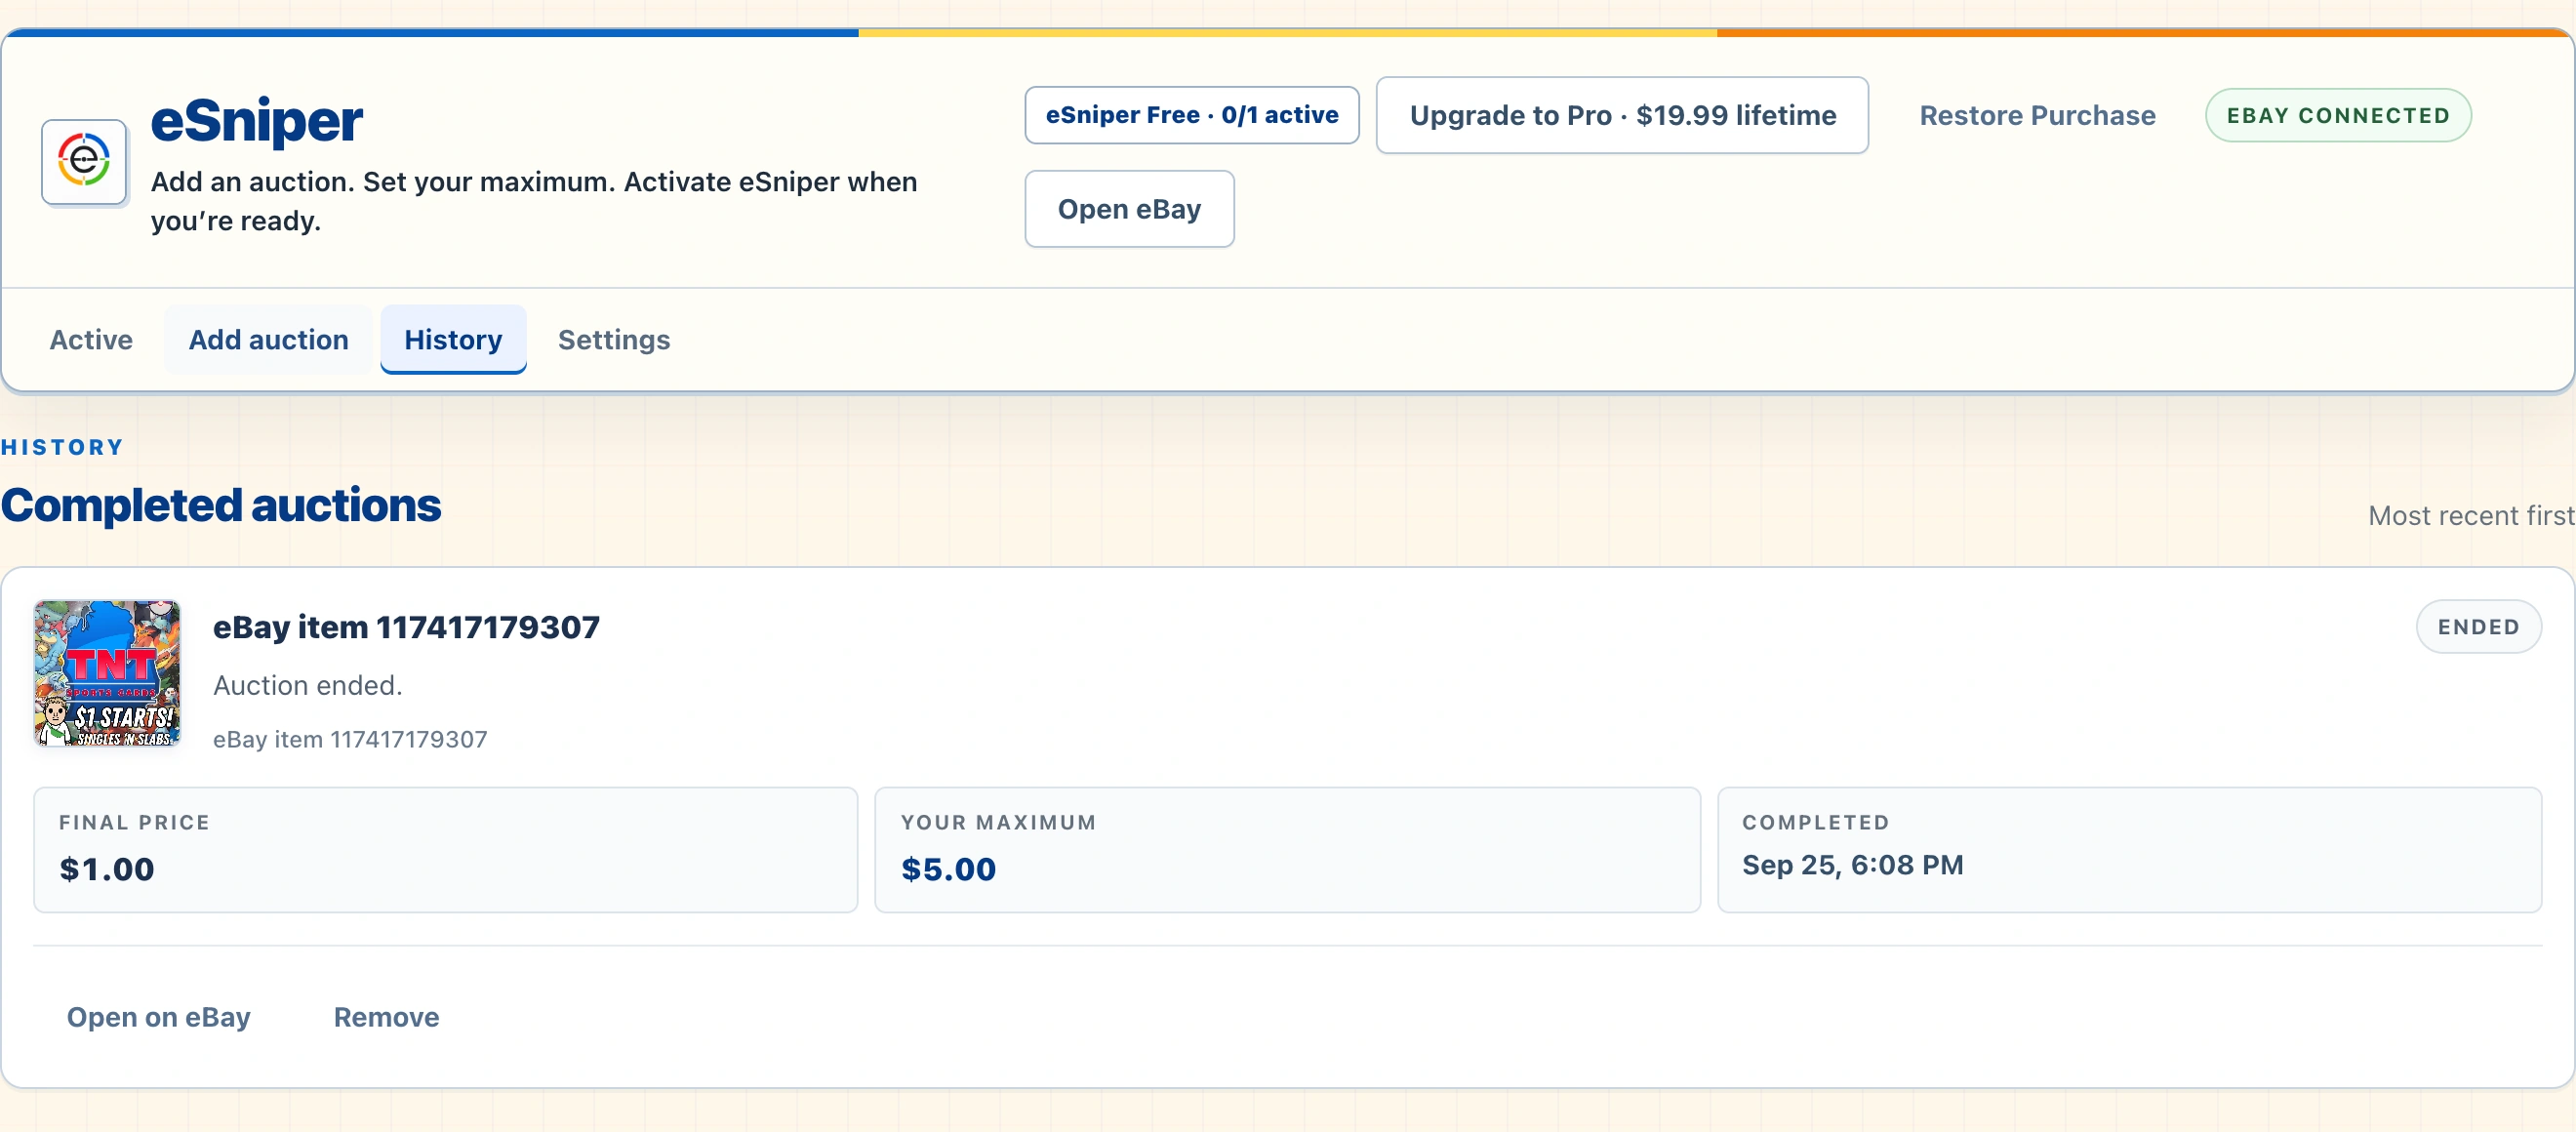The height and width of the screenshot is (1132, 2576).
Task: Click the gray eBay item 117417179307 subtitle
Action: 350,739
